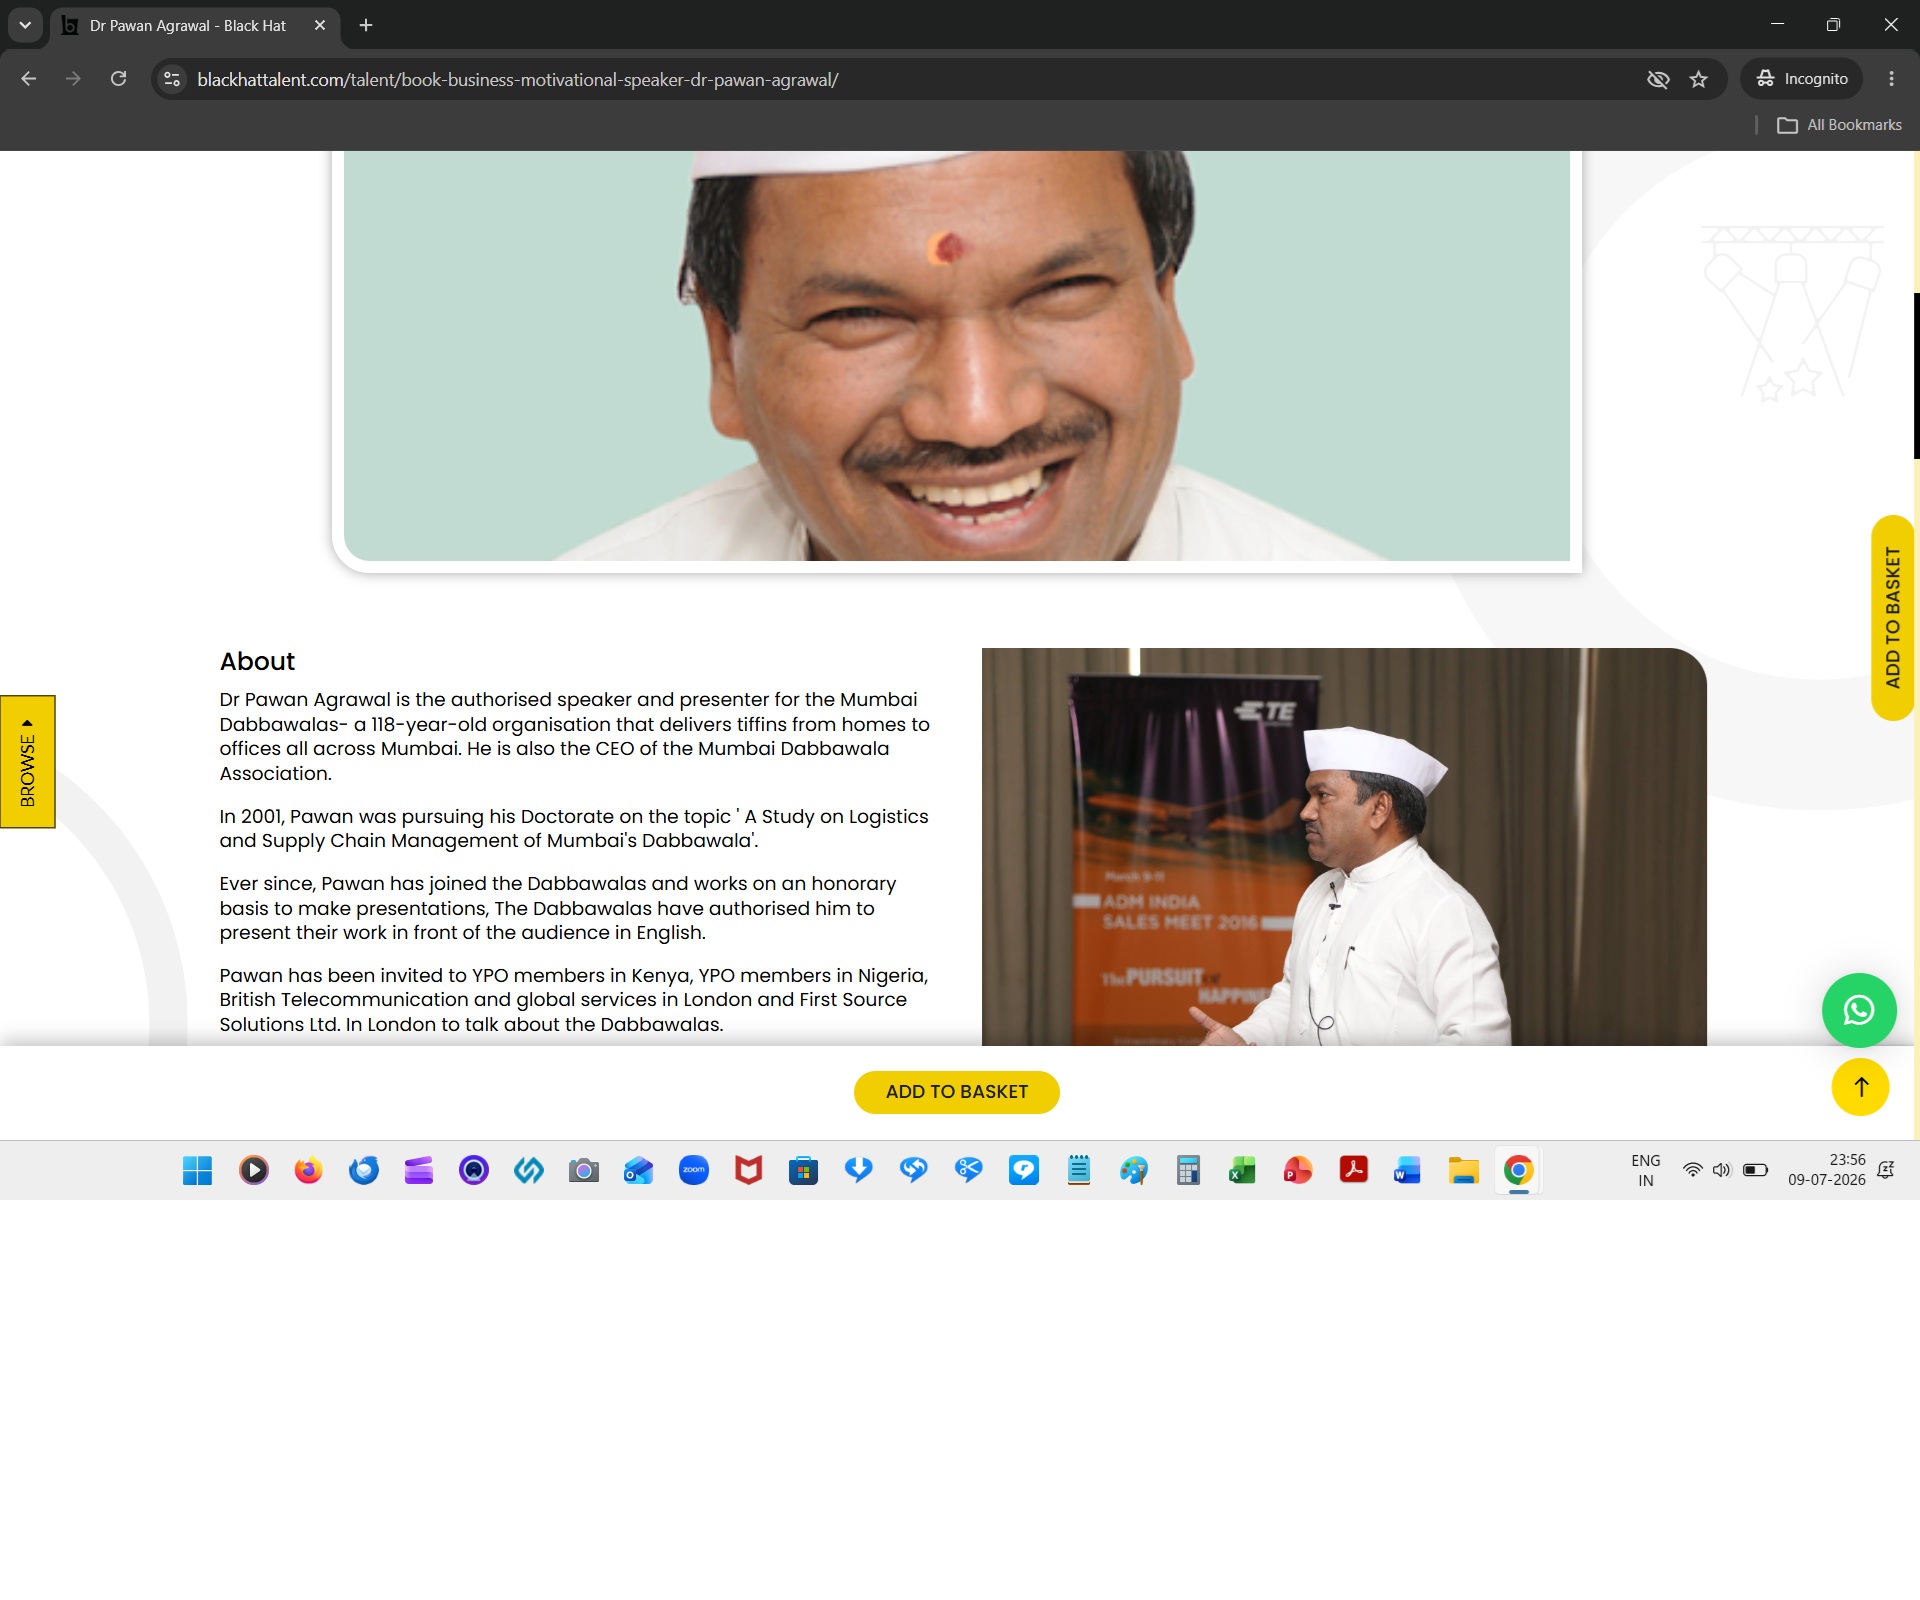Open a new browser tab
This screenshot has width=1920, height=1600.
click(x=366, y=25)
